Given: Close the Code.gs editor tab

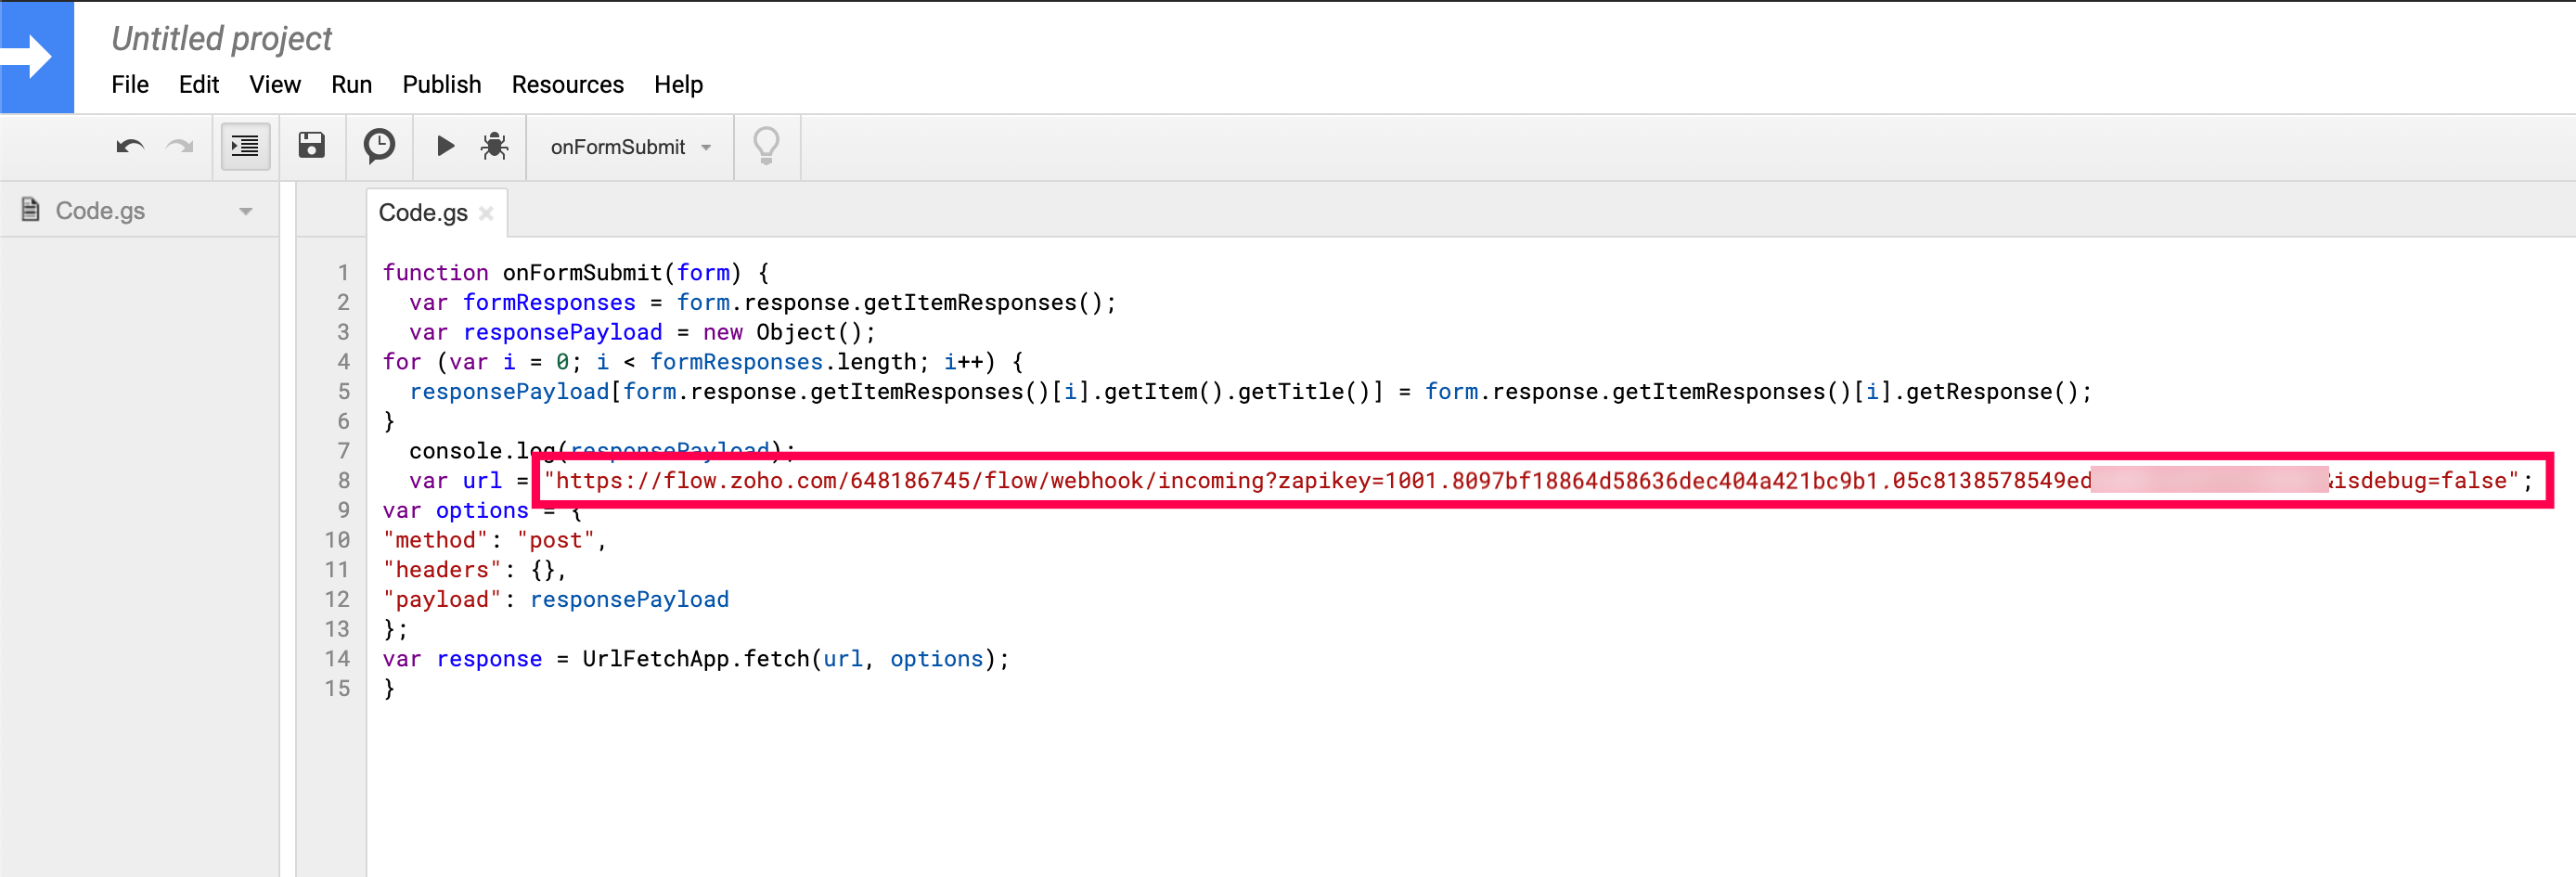Looking at the screenshot, I should [x=487, y=213].
